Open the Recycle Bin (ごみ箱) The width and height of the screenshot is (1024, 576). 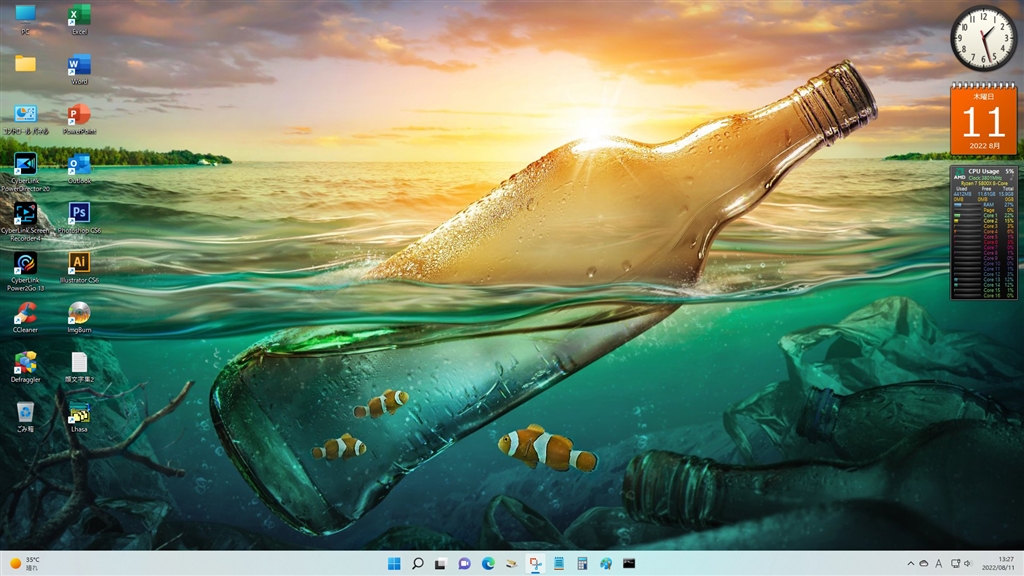point(25,412)
